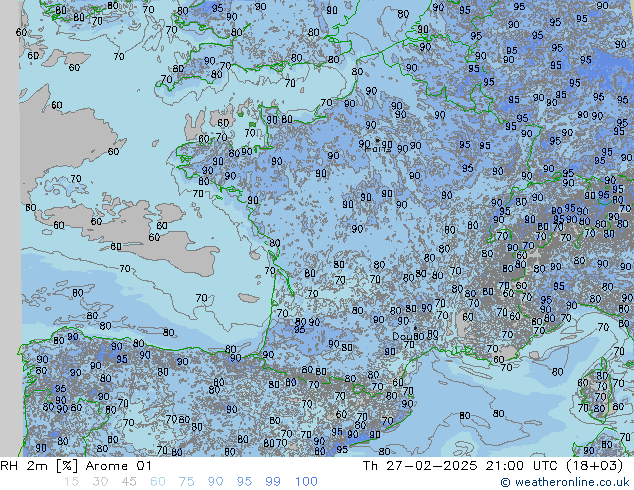
Task: Select legend value 99 in the scale
Action: pos(273,482)
